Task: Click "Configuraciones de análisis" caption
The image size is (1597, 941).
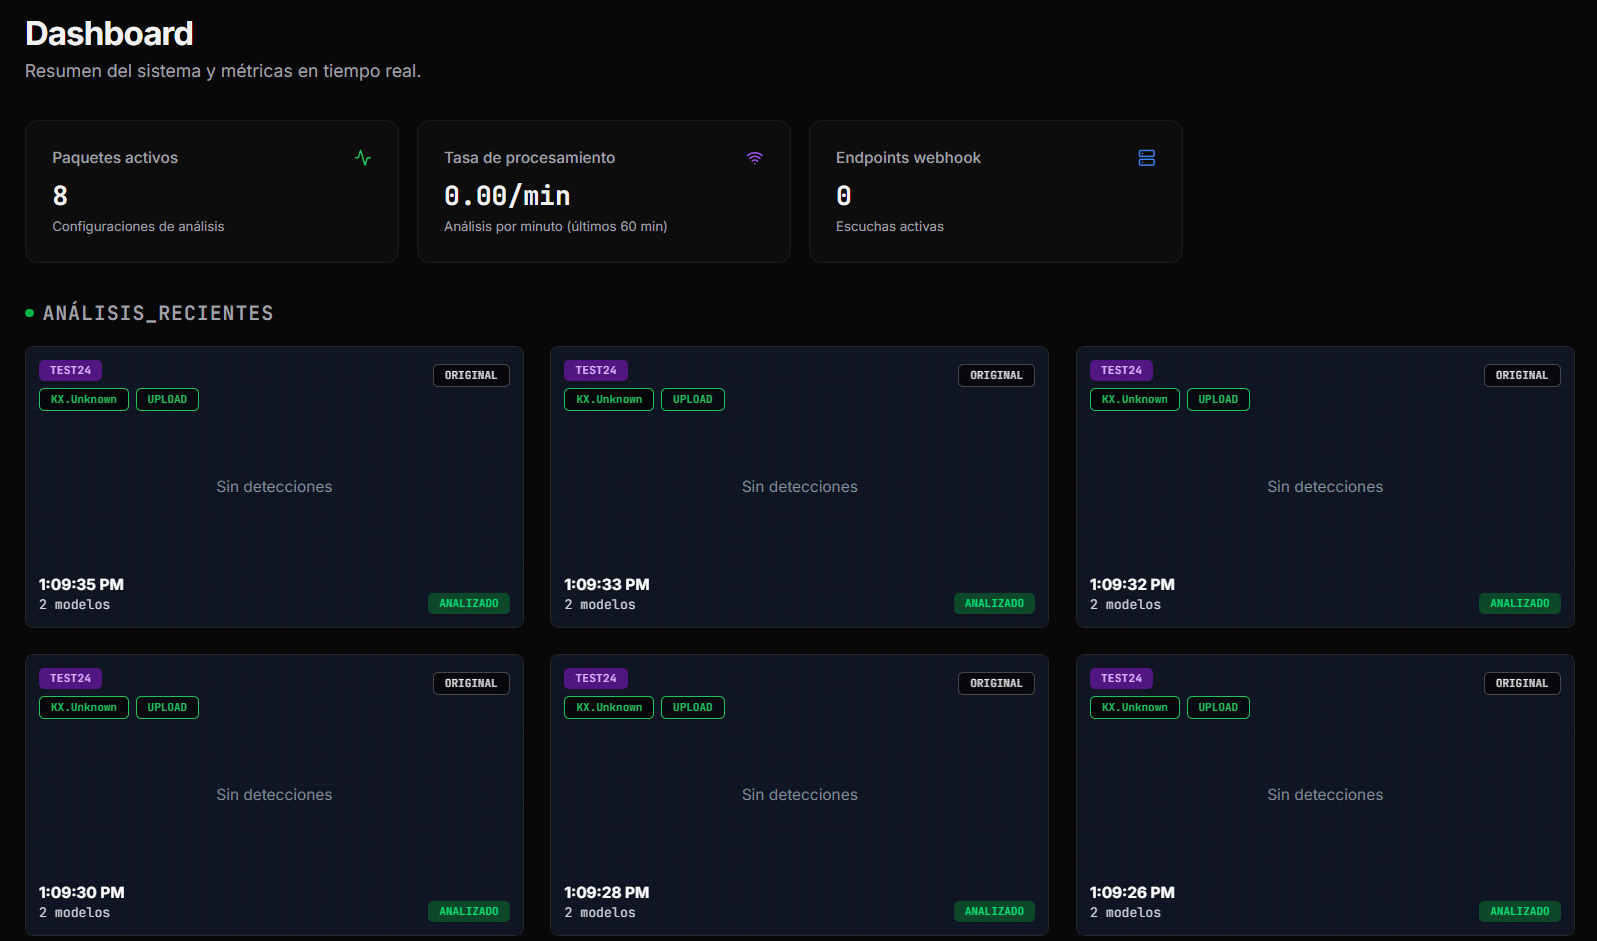Action: (x=138, y=227)
